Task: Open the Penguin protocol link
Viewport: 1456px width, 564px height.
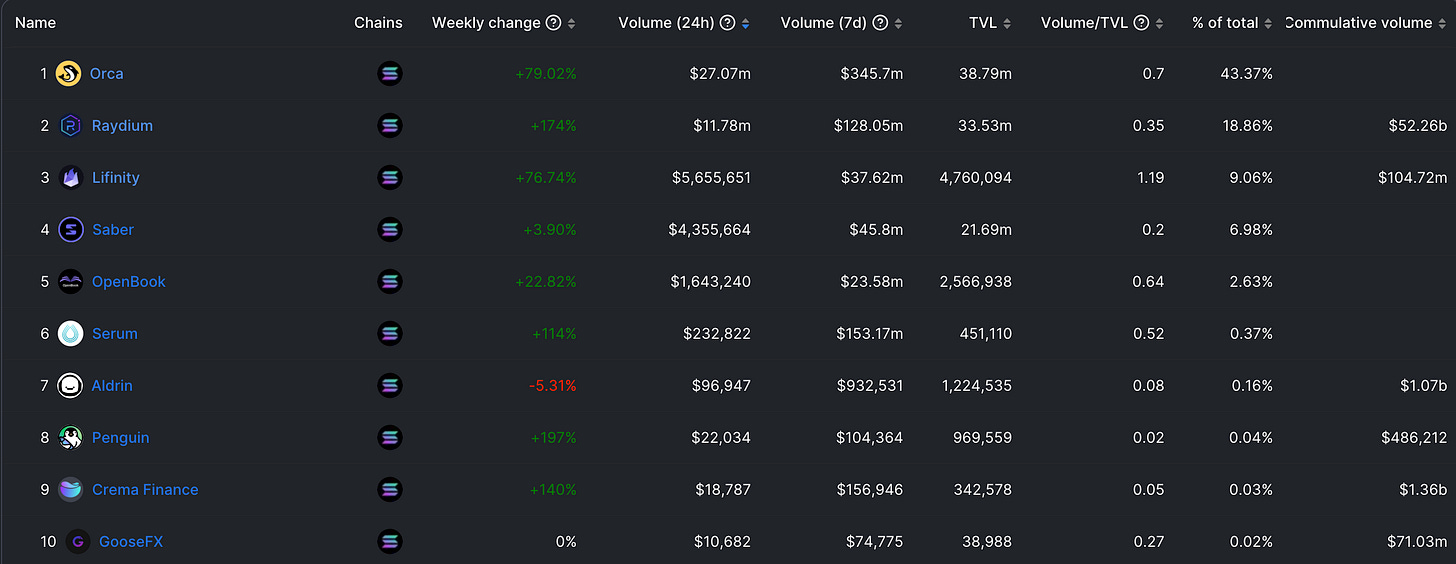Action: click(121, 437)
